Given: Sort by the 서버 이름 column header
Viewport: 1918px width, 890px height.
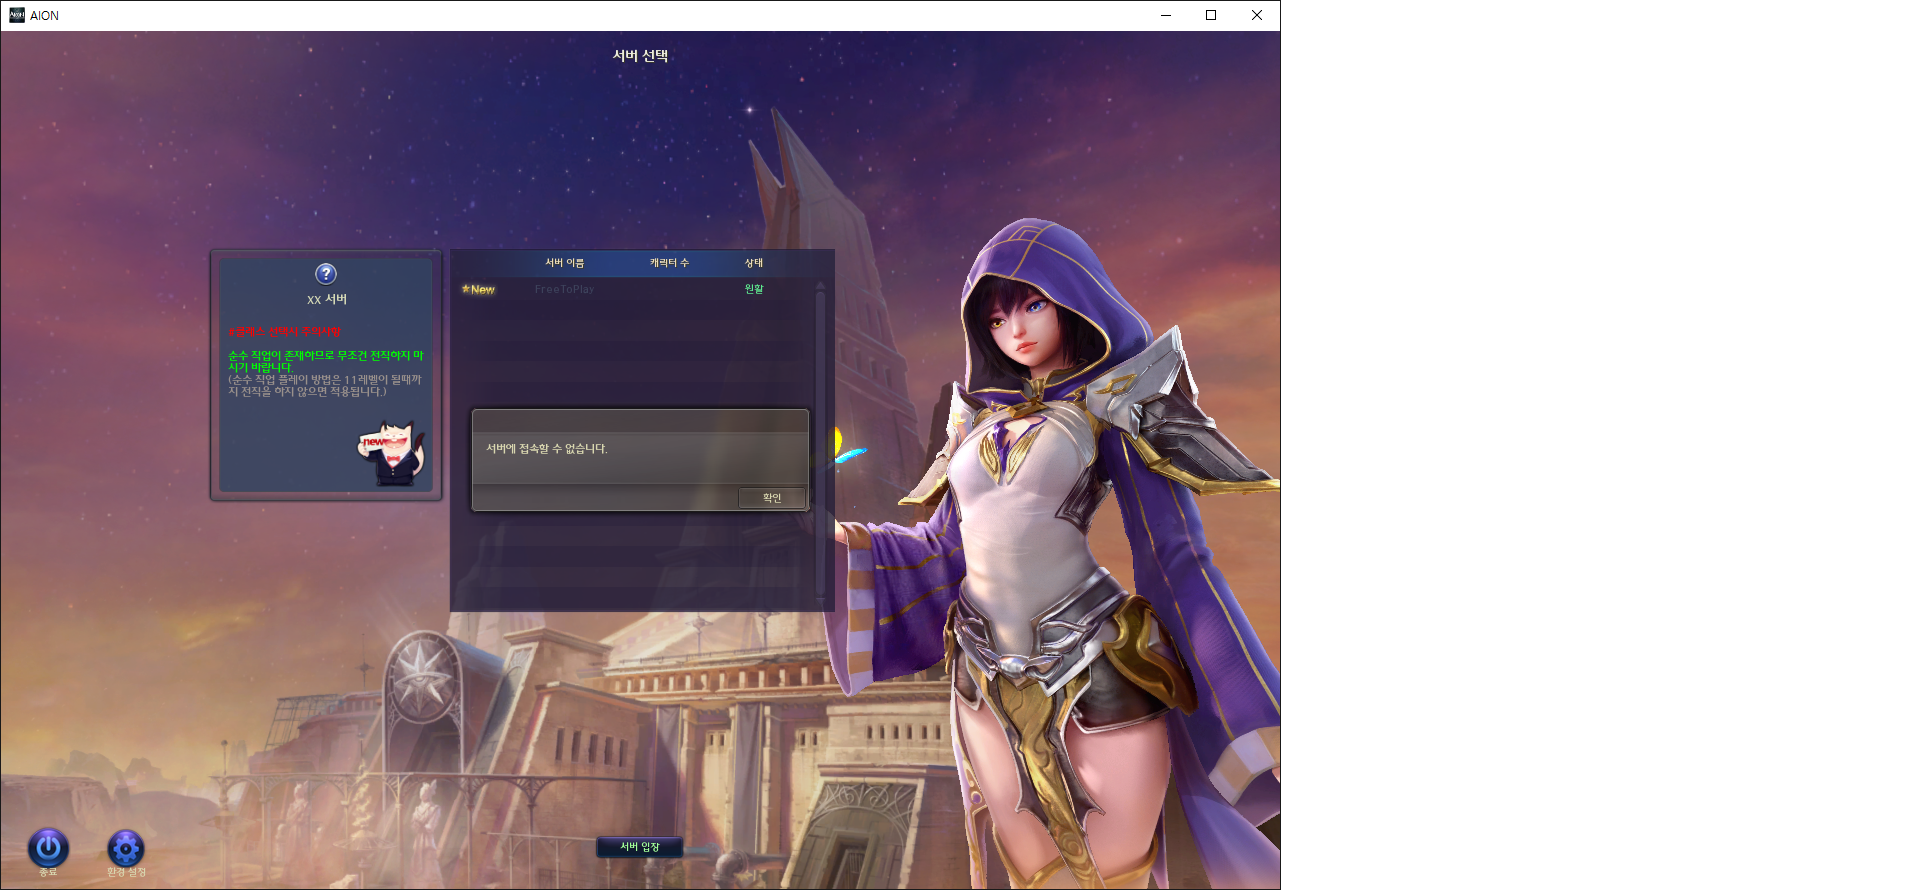Looking at the screenshot, I should (x=564, y=263).
